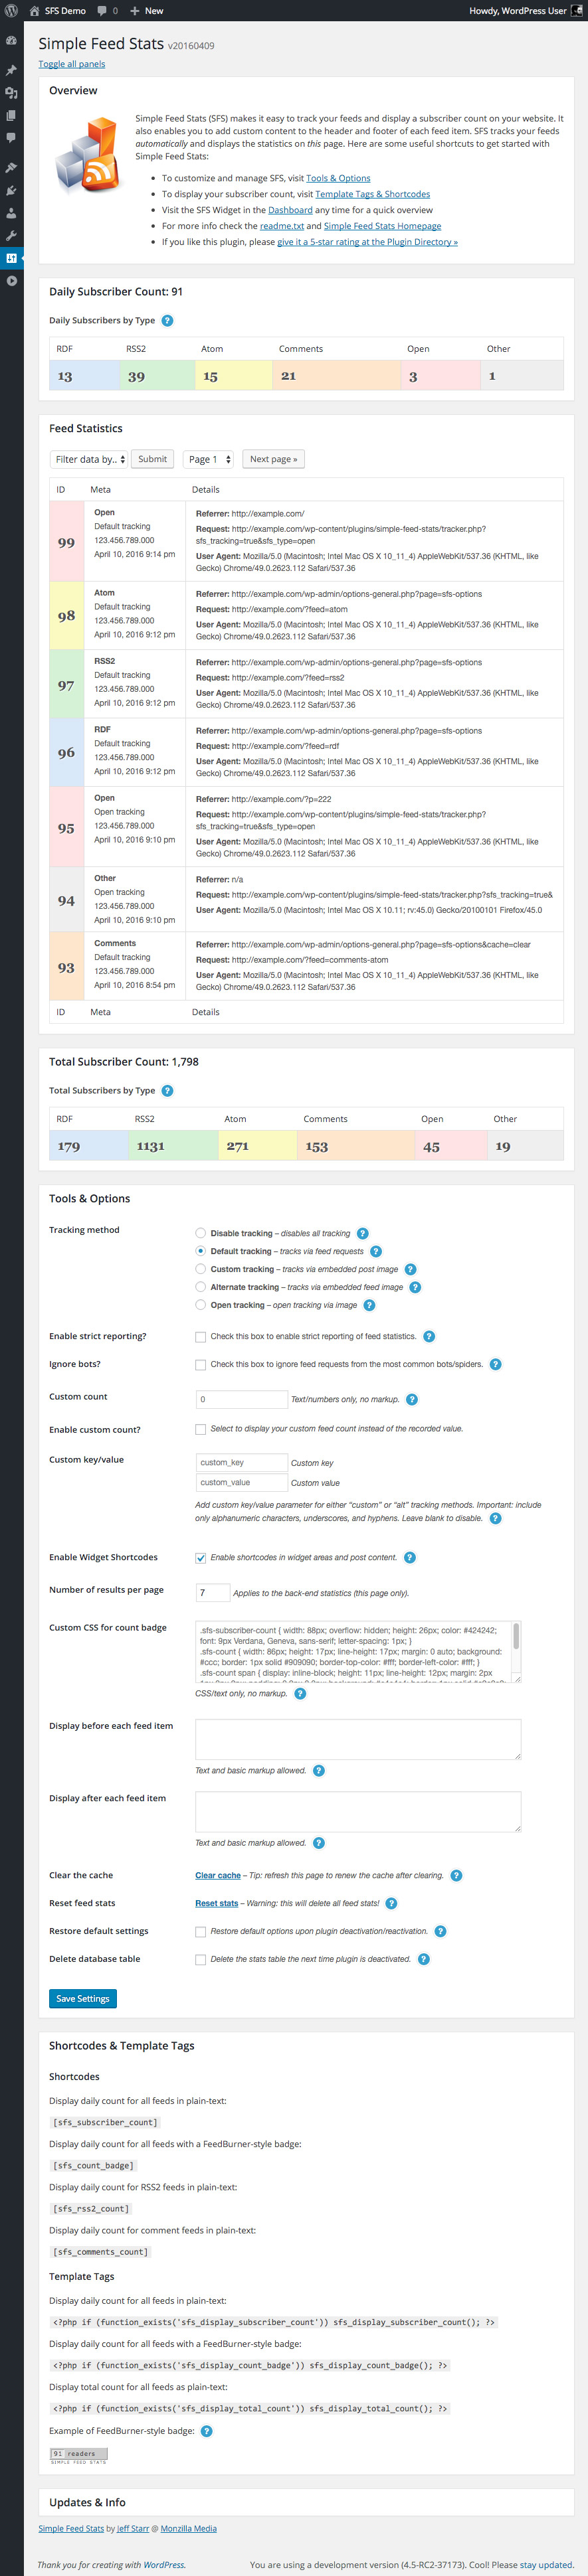Click the results per page field

[212, 1593]
